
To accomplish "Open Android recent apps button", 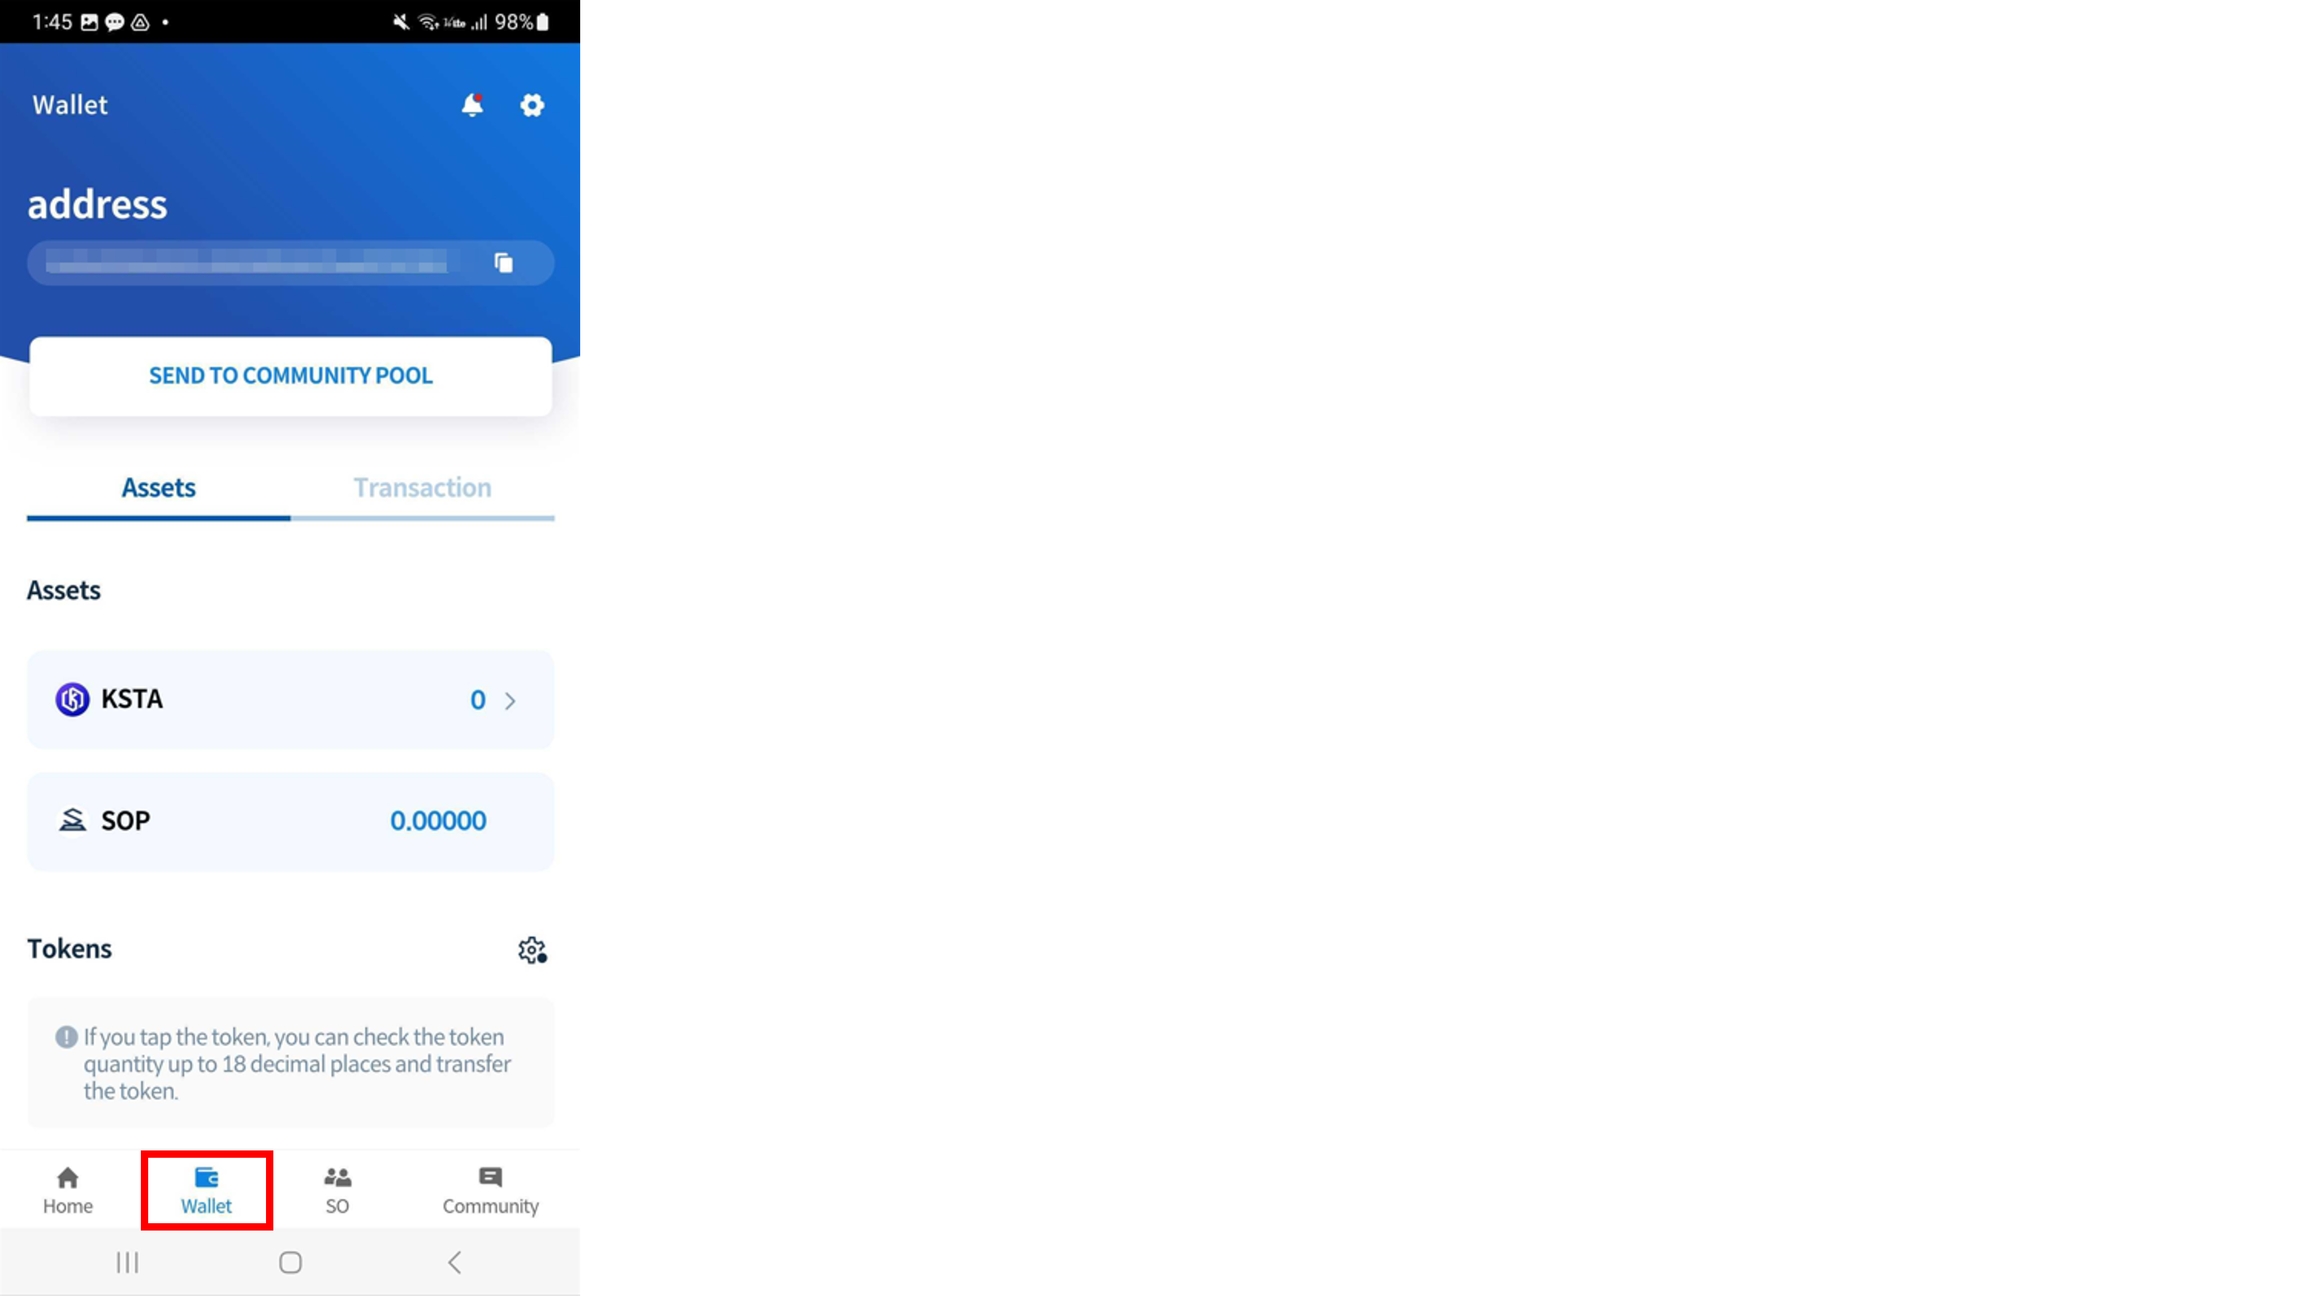I will point(127,1262).
